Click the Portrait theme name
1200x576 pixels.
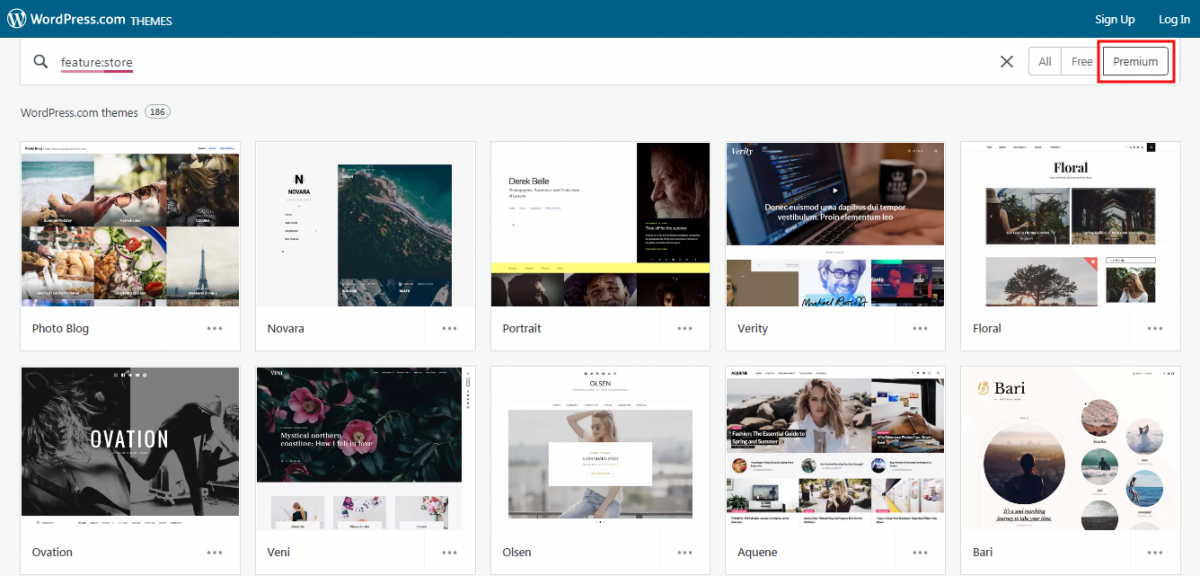[522, 328]
